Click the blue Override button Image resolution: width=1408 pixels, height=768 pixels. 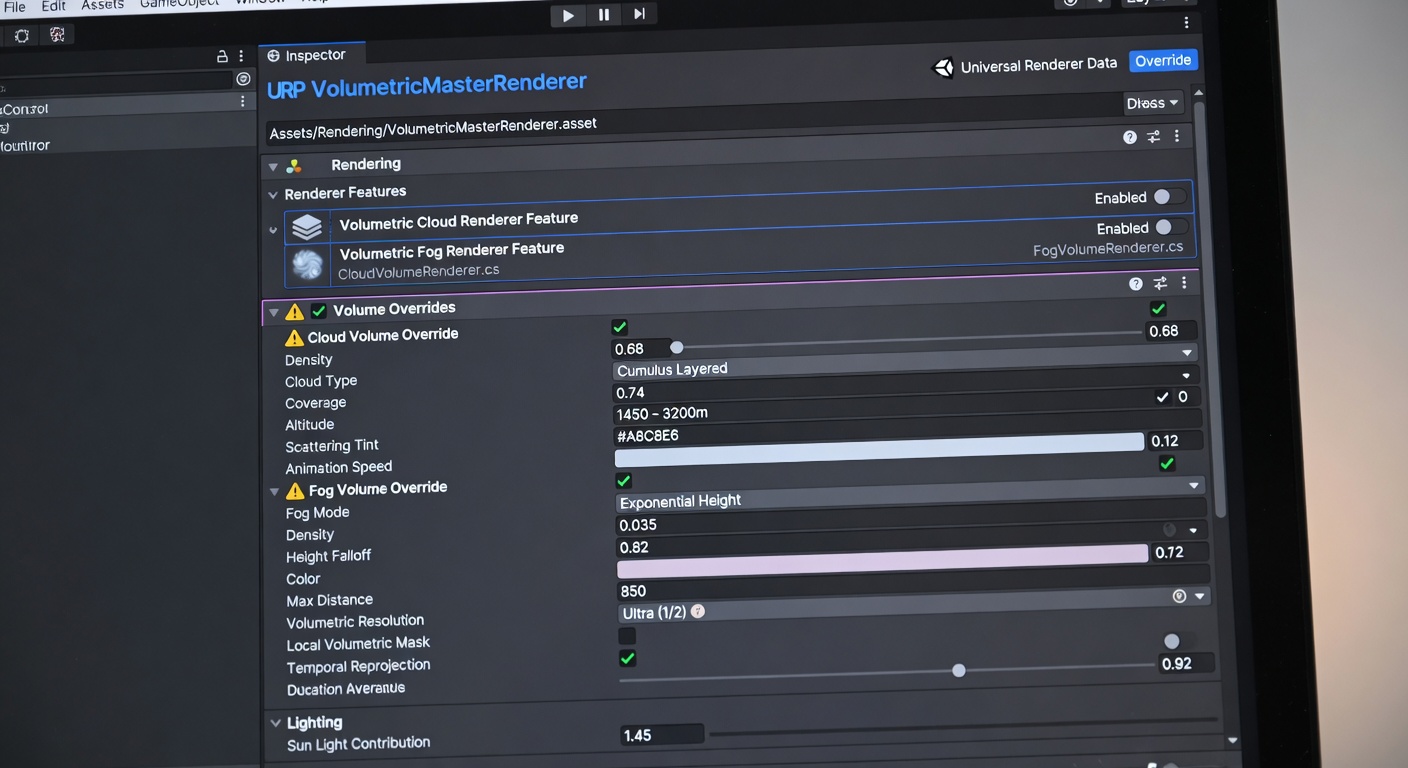(1163, 61)
